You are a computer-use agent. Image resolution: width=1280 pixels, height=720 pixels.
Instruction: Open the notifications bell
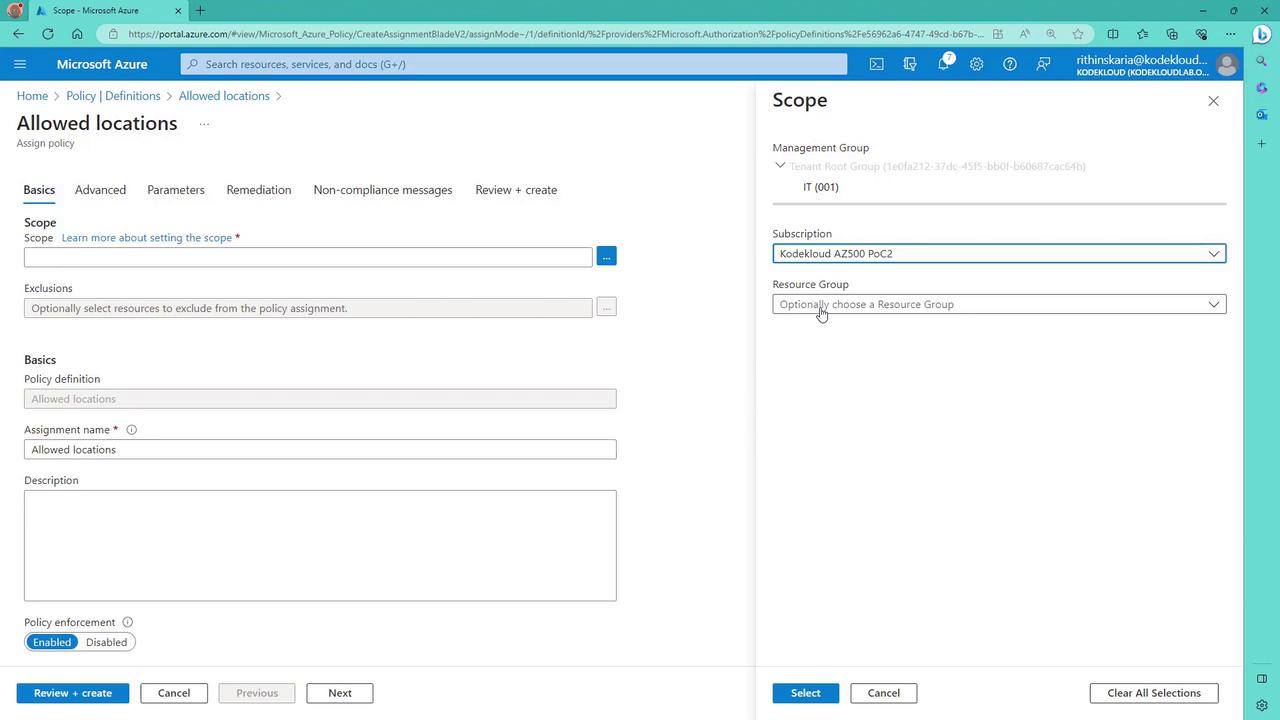[943, 64]
